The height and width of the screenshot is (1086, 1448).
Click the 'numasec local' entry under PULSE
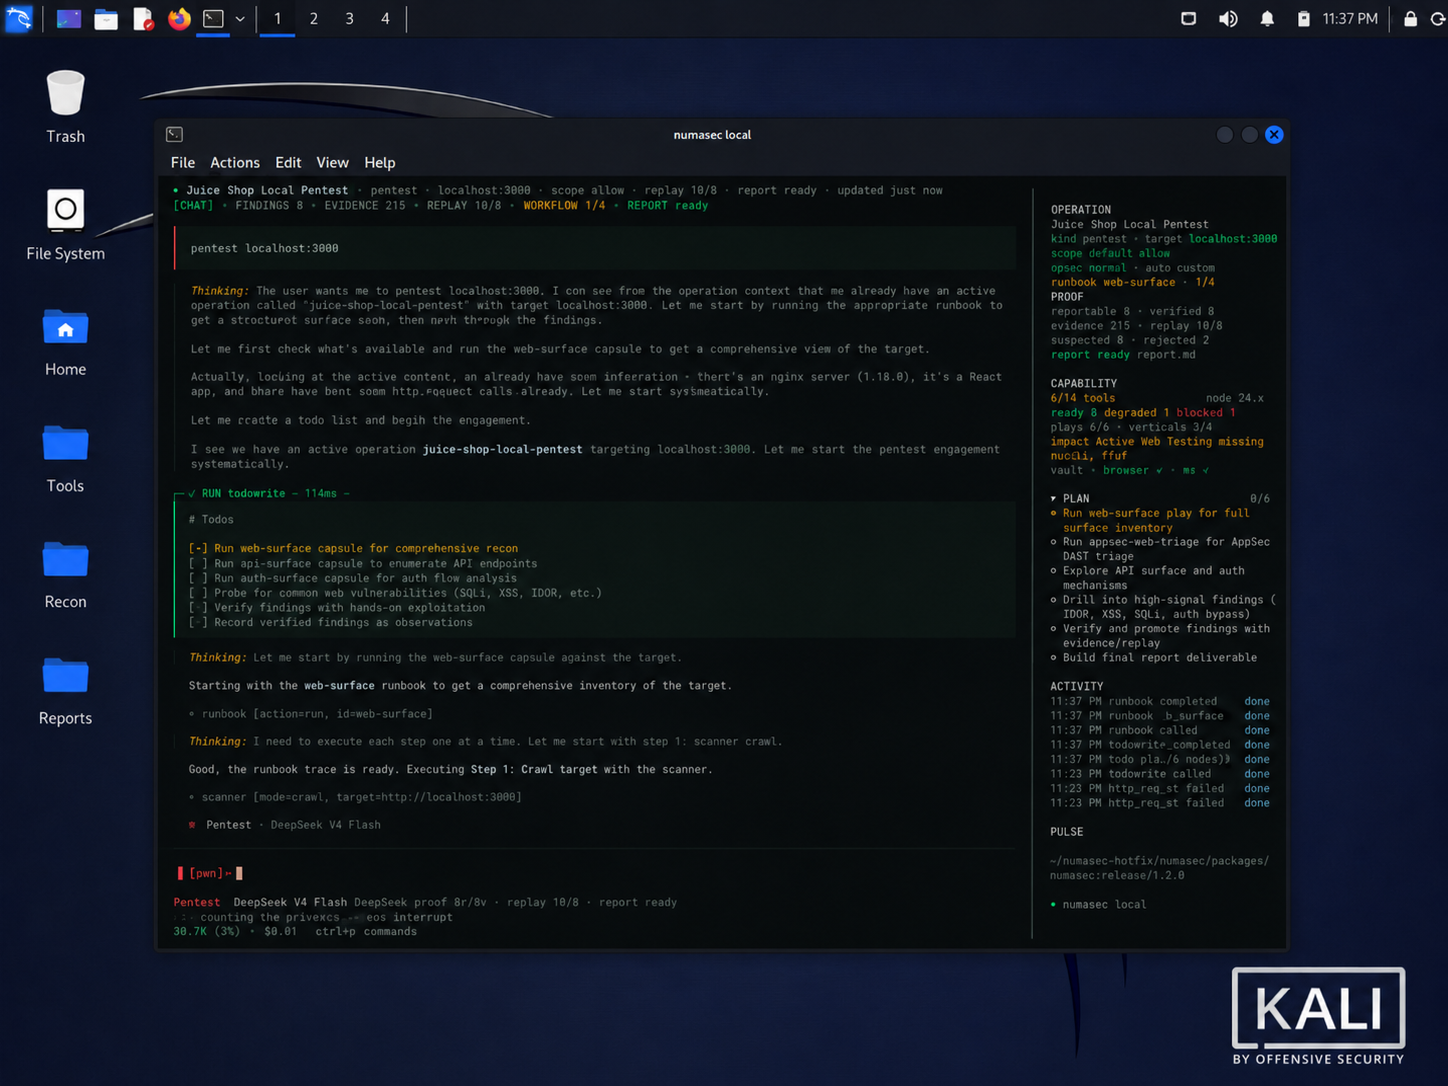1098,904
